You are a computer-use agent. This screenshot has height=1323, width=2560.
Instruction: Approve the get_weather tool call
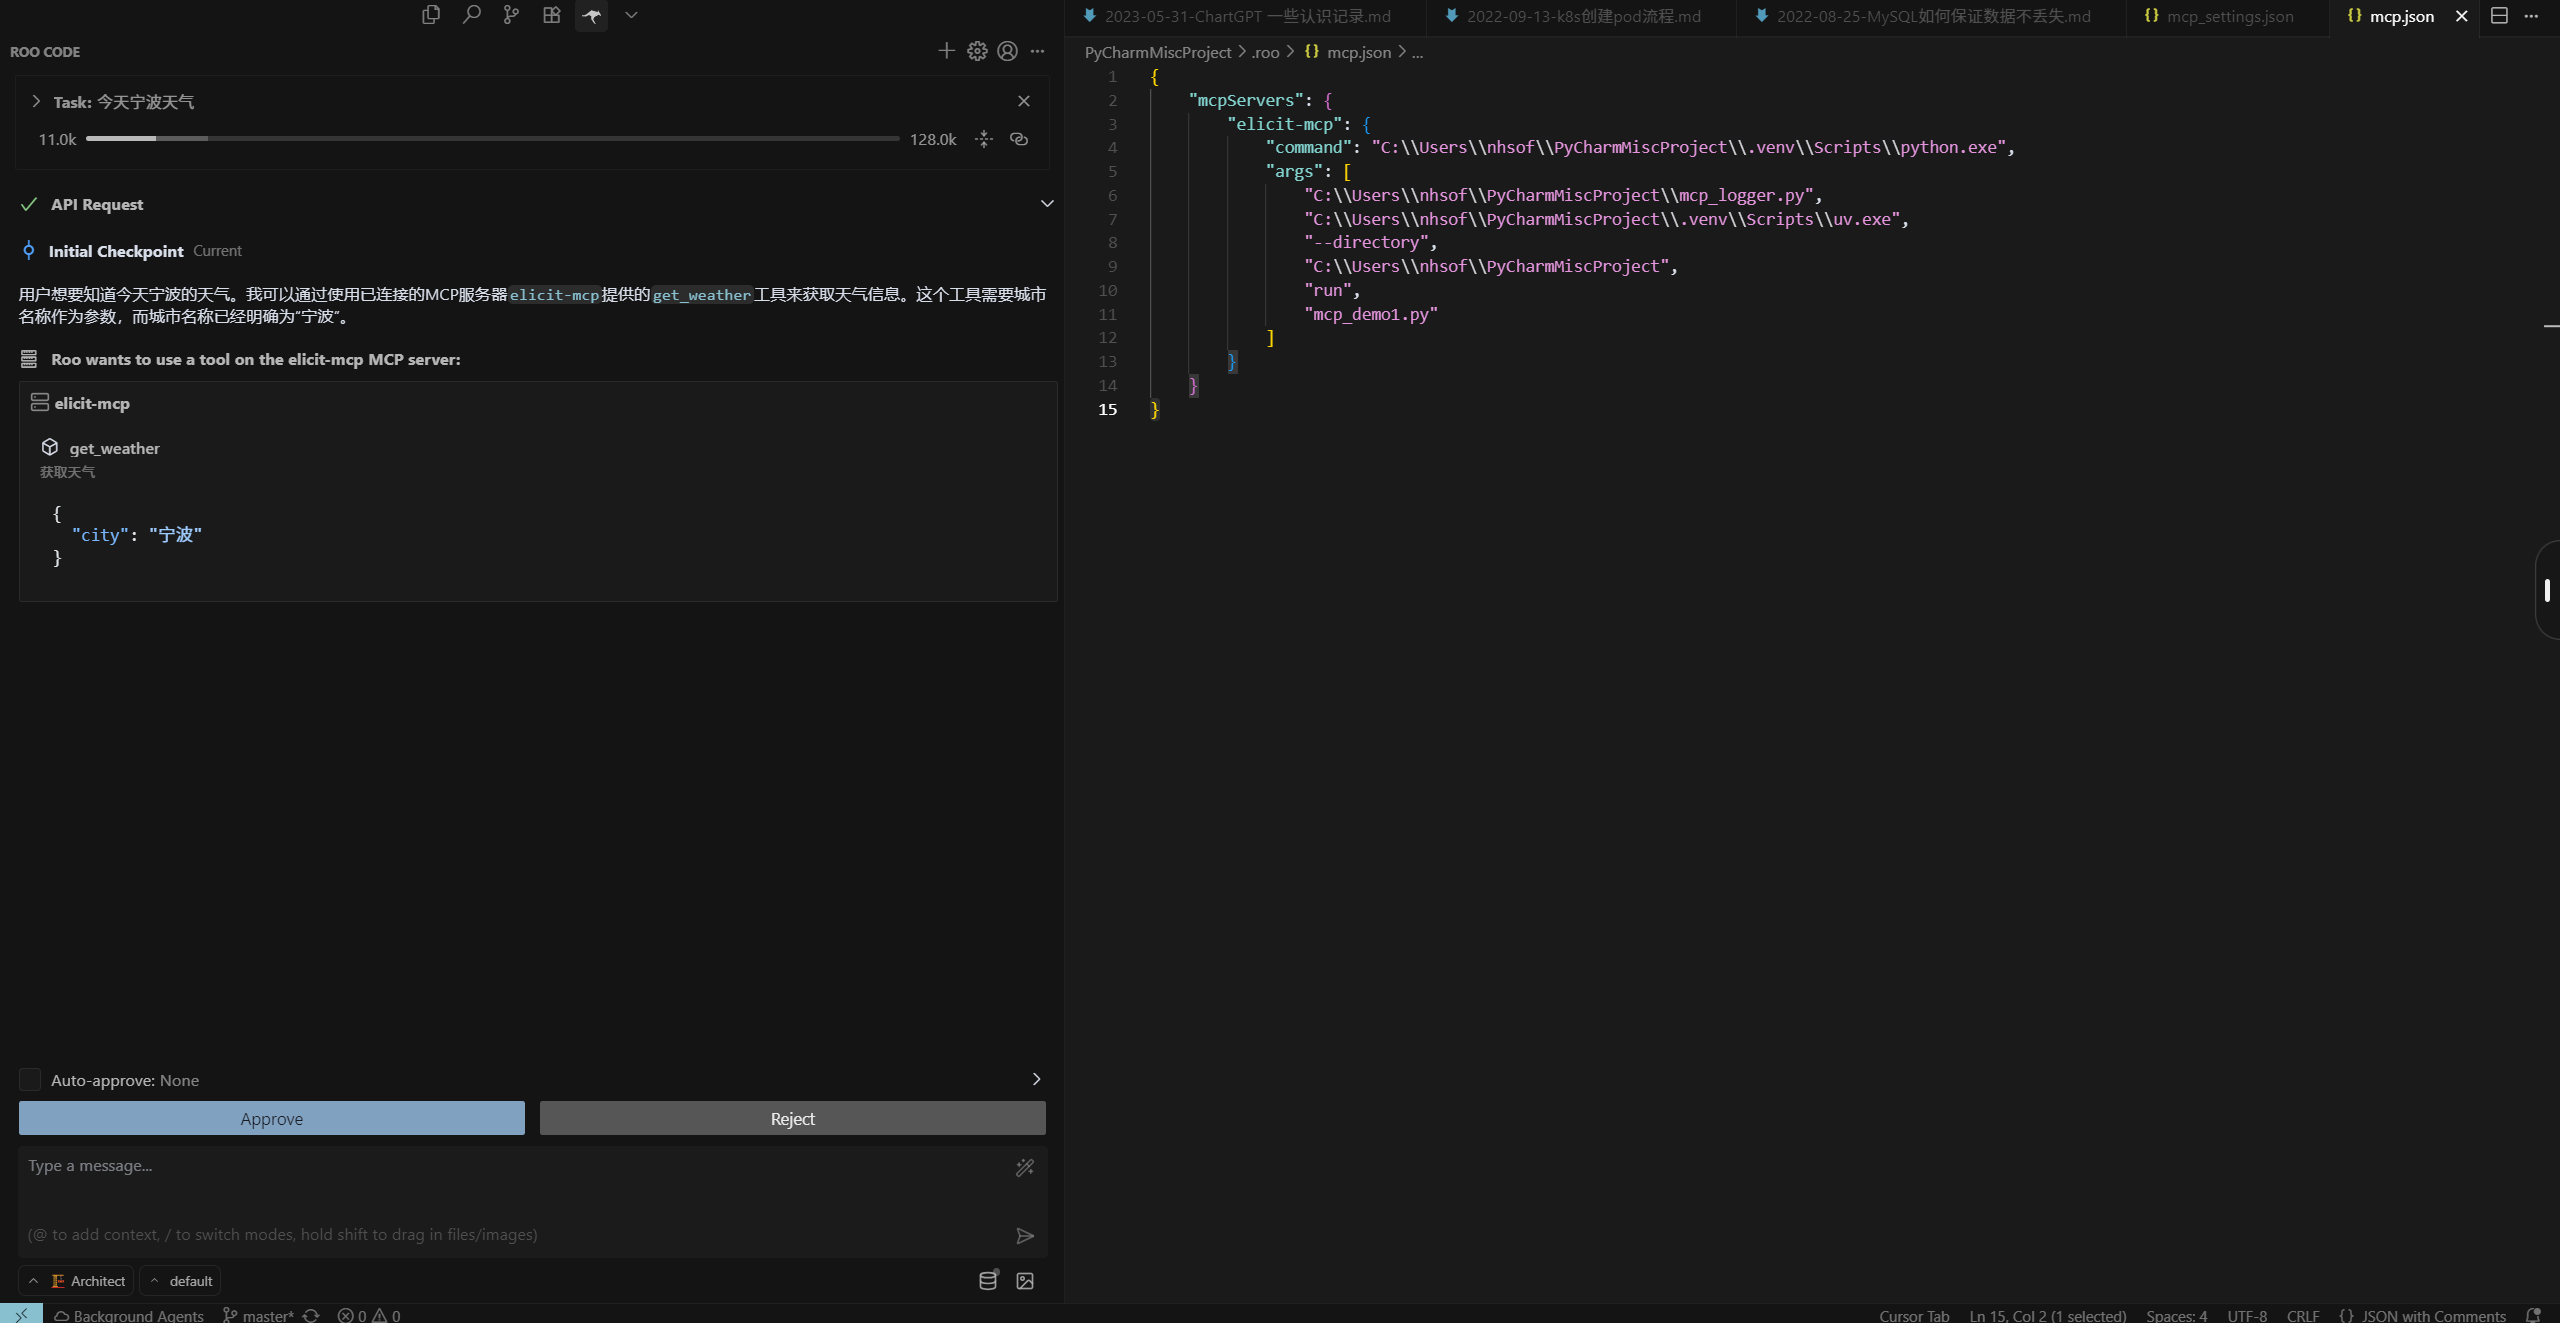(x=271, y=1118)
